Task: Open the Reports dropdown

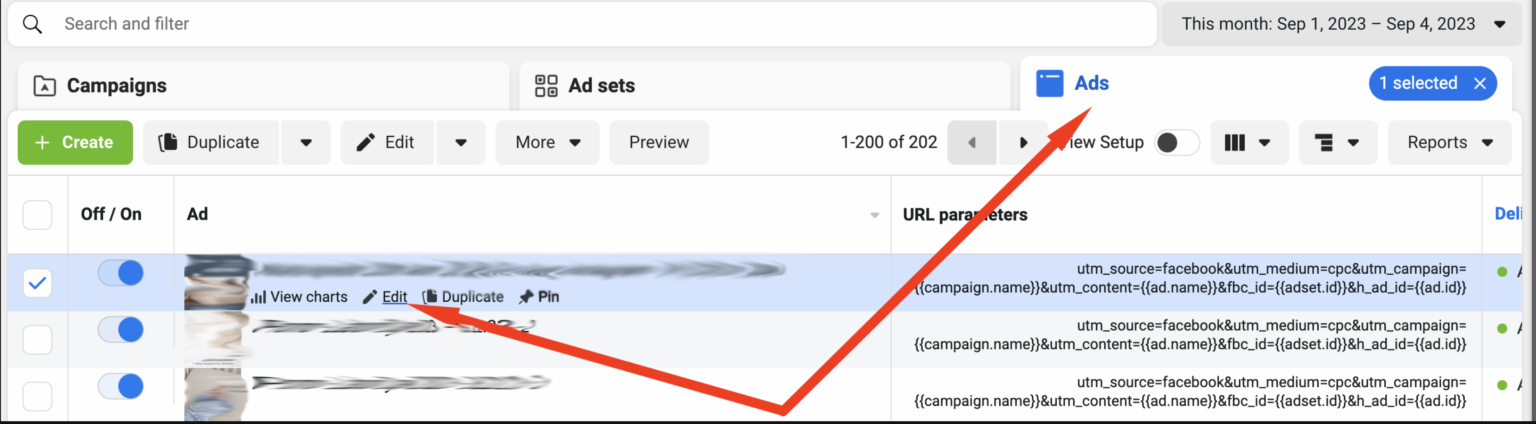Action: click(x=1449, y=142)
